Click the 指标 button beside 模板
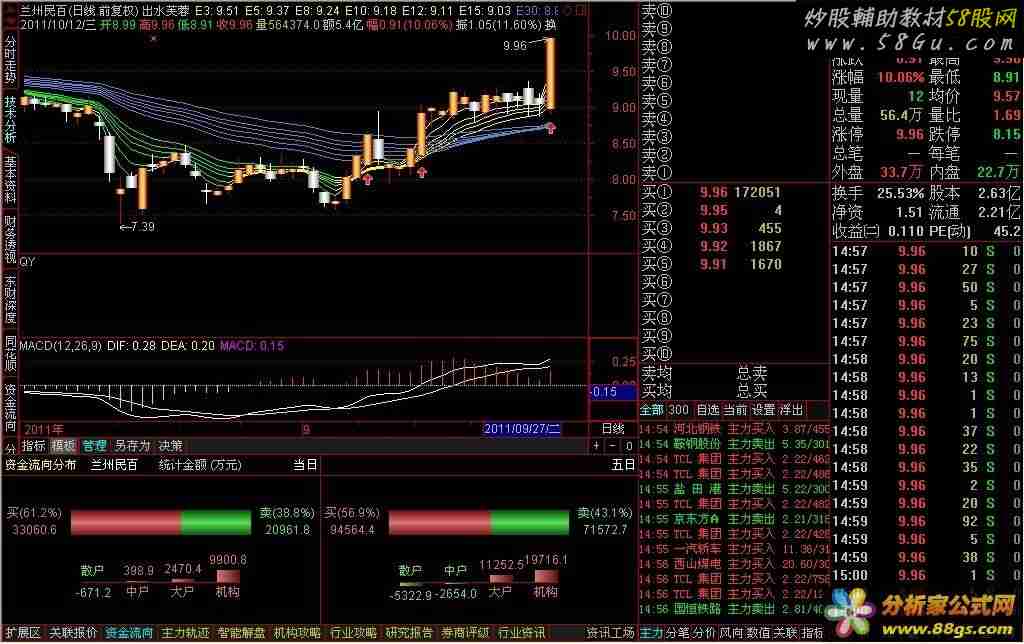 [34, 446]
